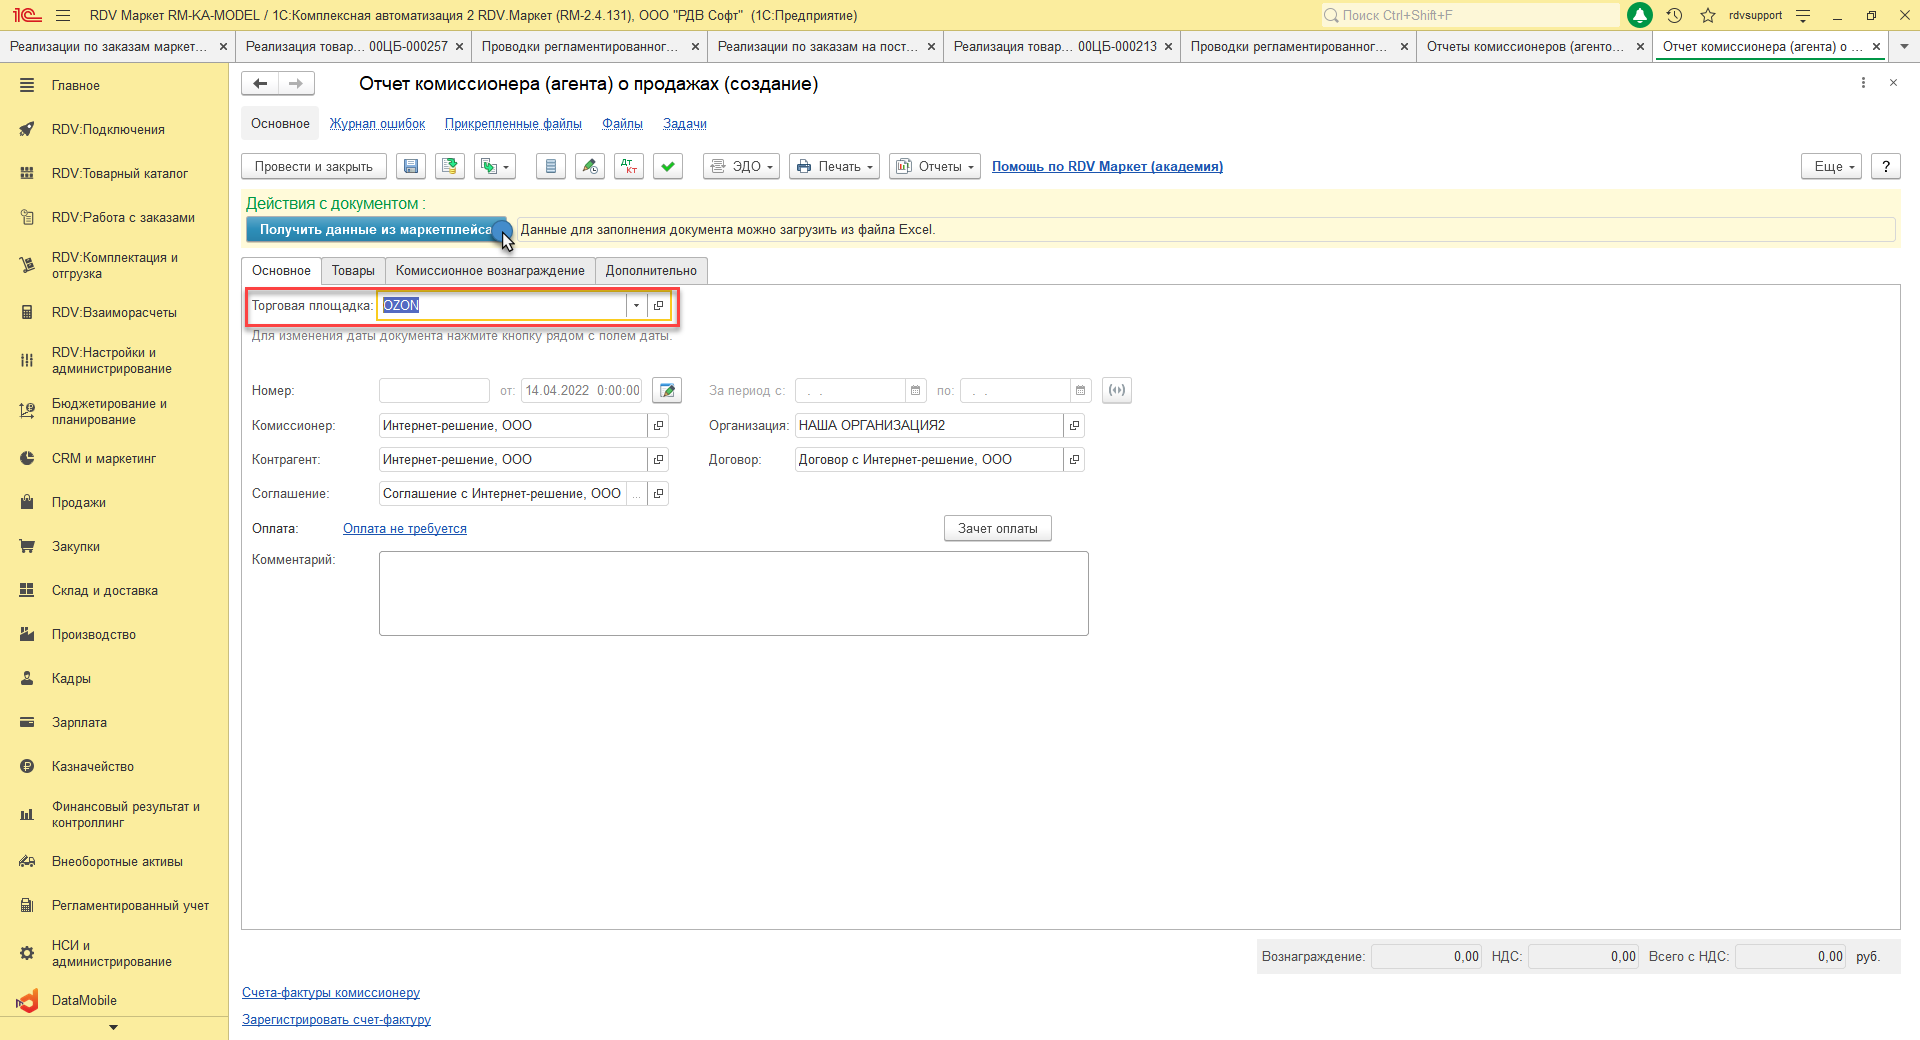Screen dimensions: 1920x1040
Task: Go back with the left arrow button
Action: pos(260,84)
